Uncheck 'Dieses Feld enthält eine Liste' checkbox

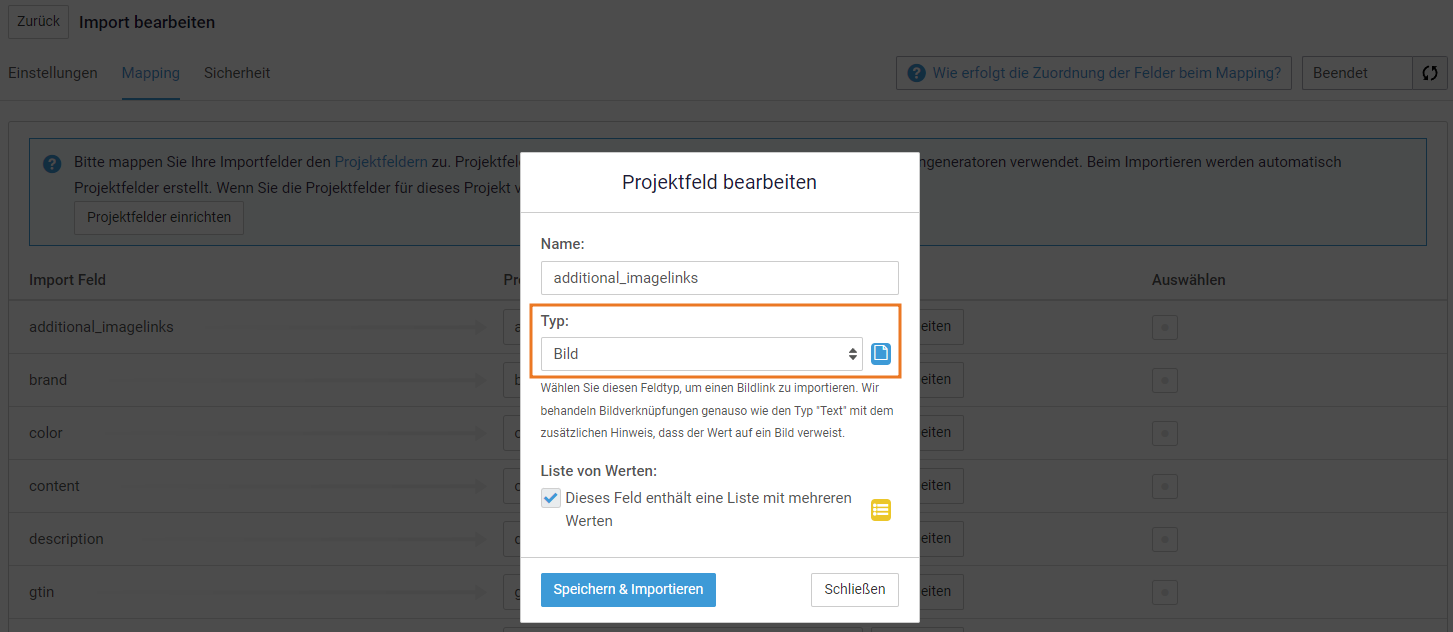551,498
